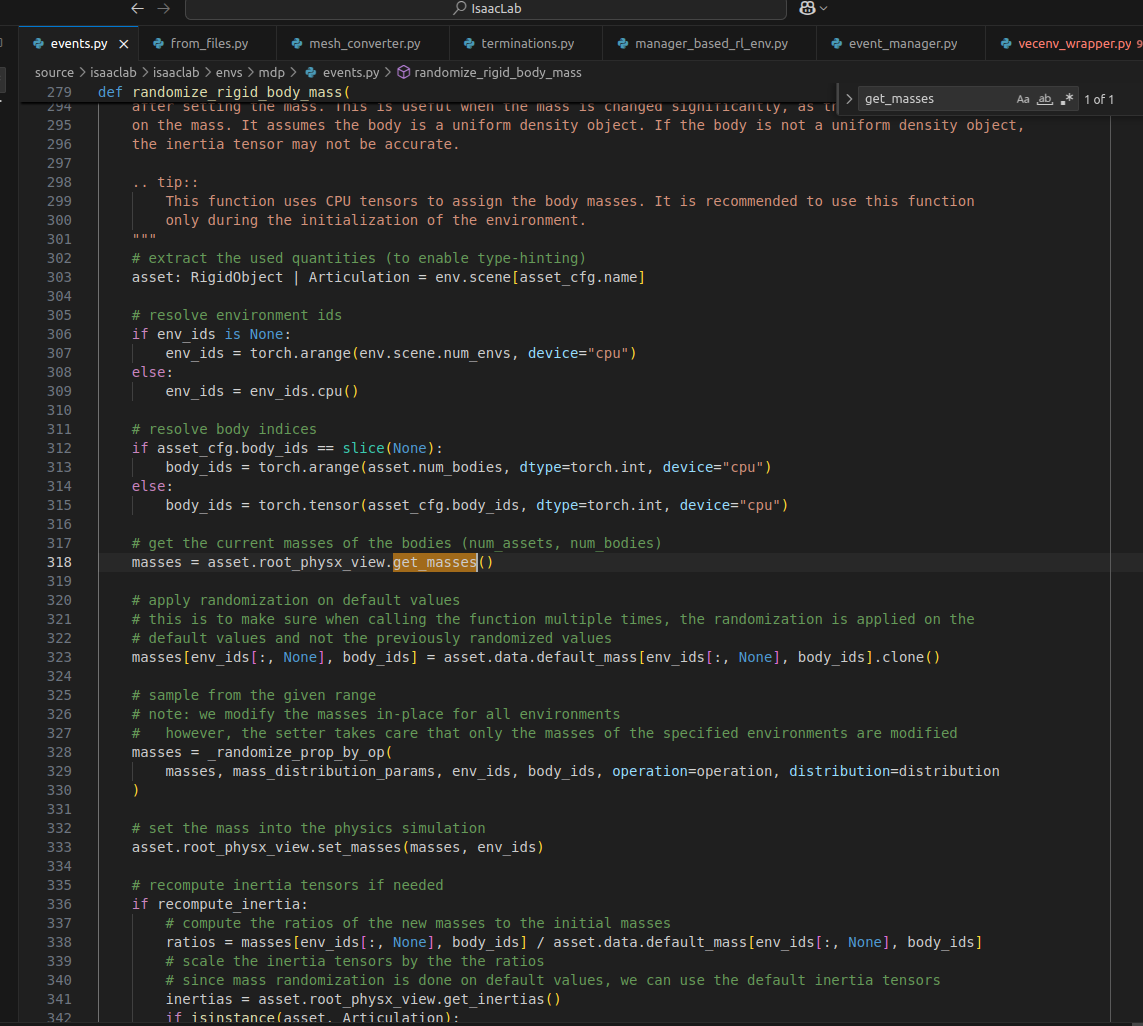Switch to the event_manager.py tab
The height and width of the screenshot is (1026, 1143).
pyautogui.click(x=902, y=44)
